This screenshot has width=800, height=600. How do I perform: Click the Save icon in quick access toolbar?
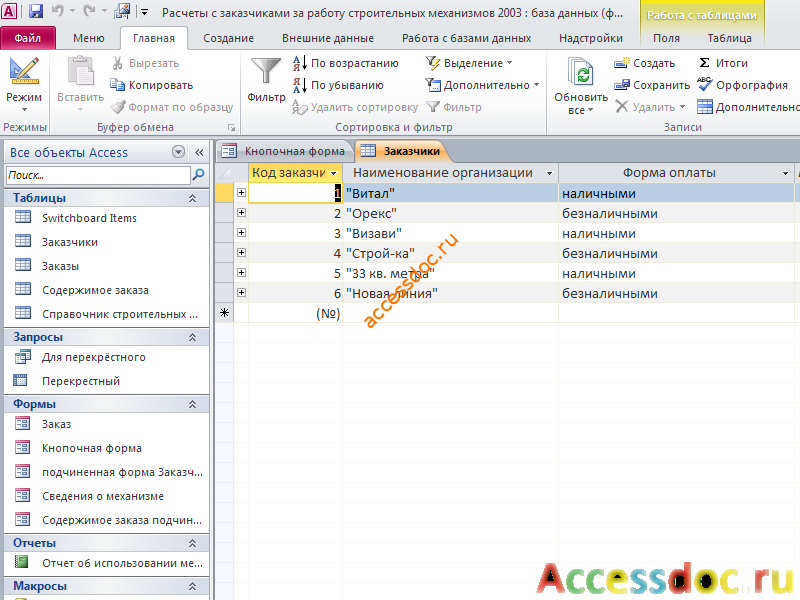[x=36, y=11]
